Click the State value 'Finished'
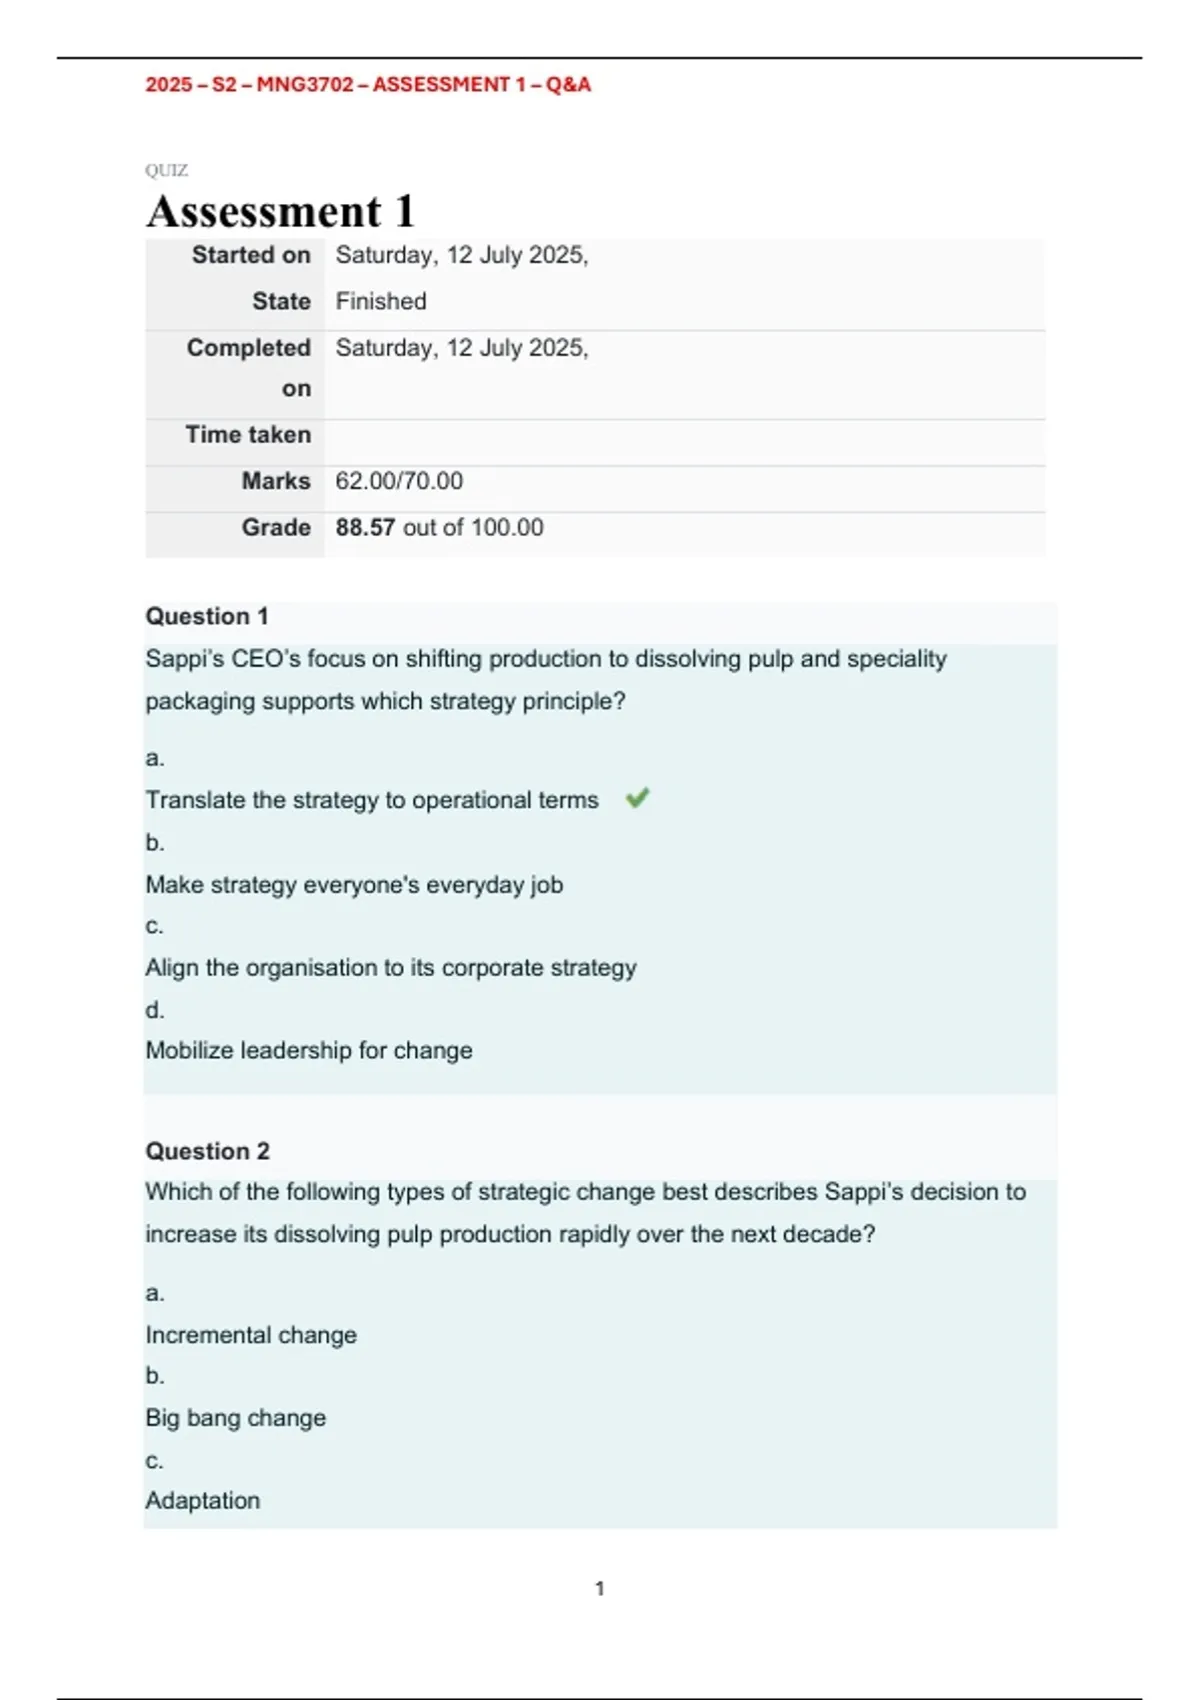The width and height of the screenshot is (1200, 1700). [x=381, y=301]
